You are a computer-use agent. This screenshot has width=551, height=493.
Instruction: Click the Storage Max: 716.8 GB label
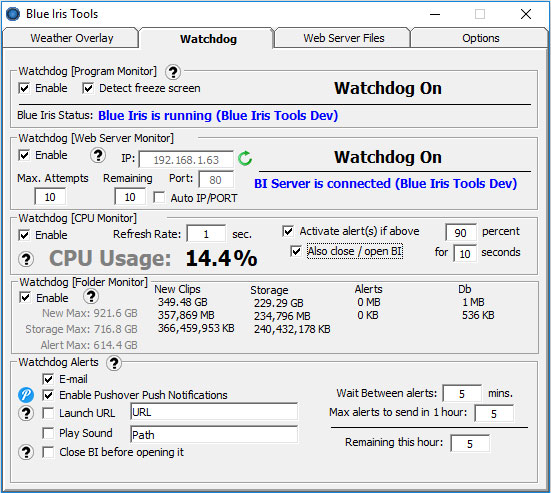[x=81, y=329]
